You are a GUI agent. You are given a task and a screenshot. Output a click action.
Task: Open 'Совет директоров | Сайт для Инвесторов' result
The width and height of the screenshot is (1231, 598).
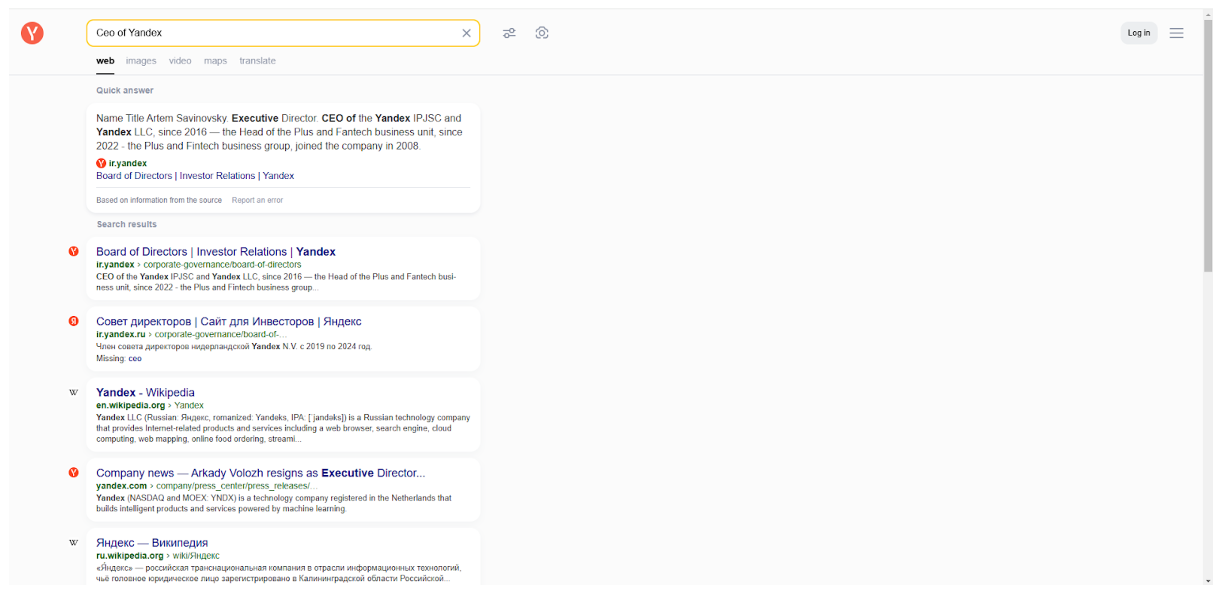(229, 322)
